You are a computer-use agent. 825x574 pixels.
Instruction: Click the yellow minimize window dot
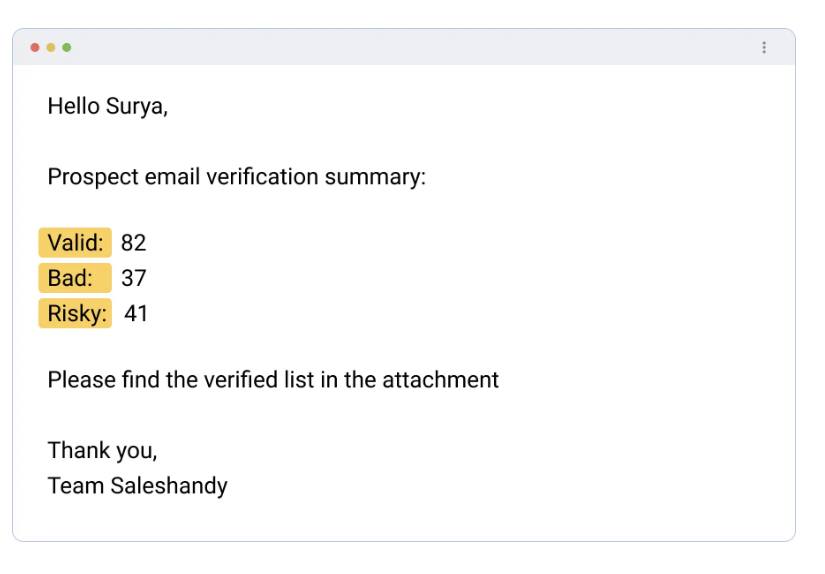tap(51, 47)
